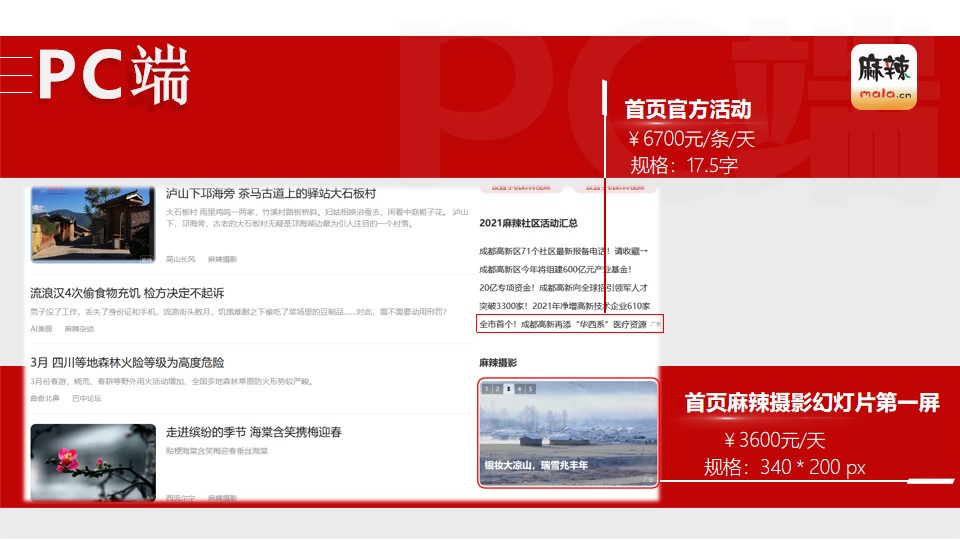Click the slide title 首页麻辣摄影幻灯片第一屏

tap(812, 403)
